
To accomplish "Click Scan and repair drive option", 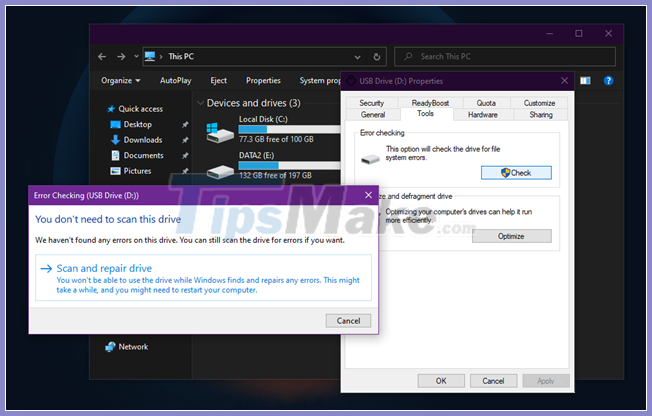I will (x=203, y=278).
